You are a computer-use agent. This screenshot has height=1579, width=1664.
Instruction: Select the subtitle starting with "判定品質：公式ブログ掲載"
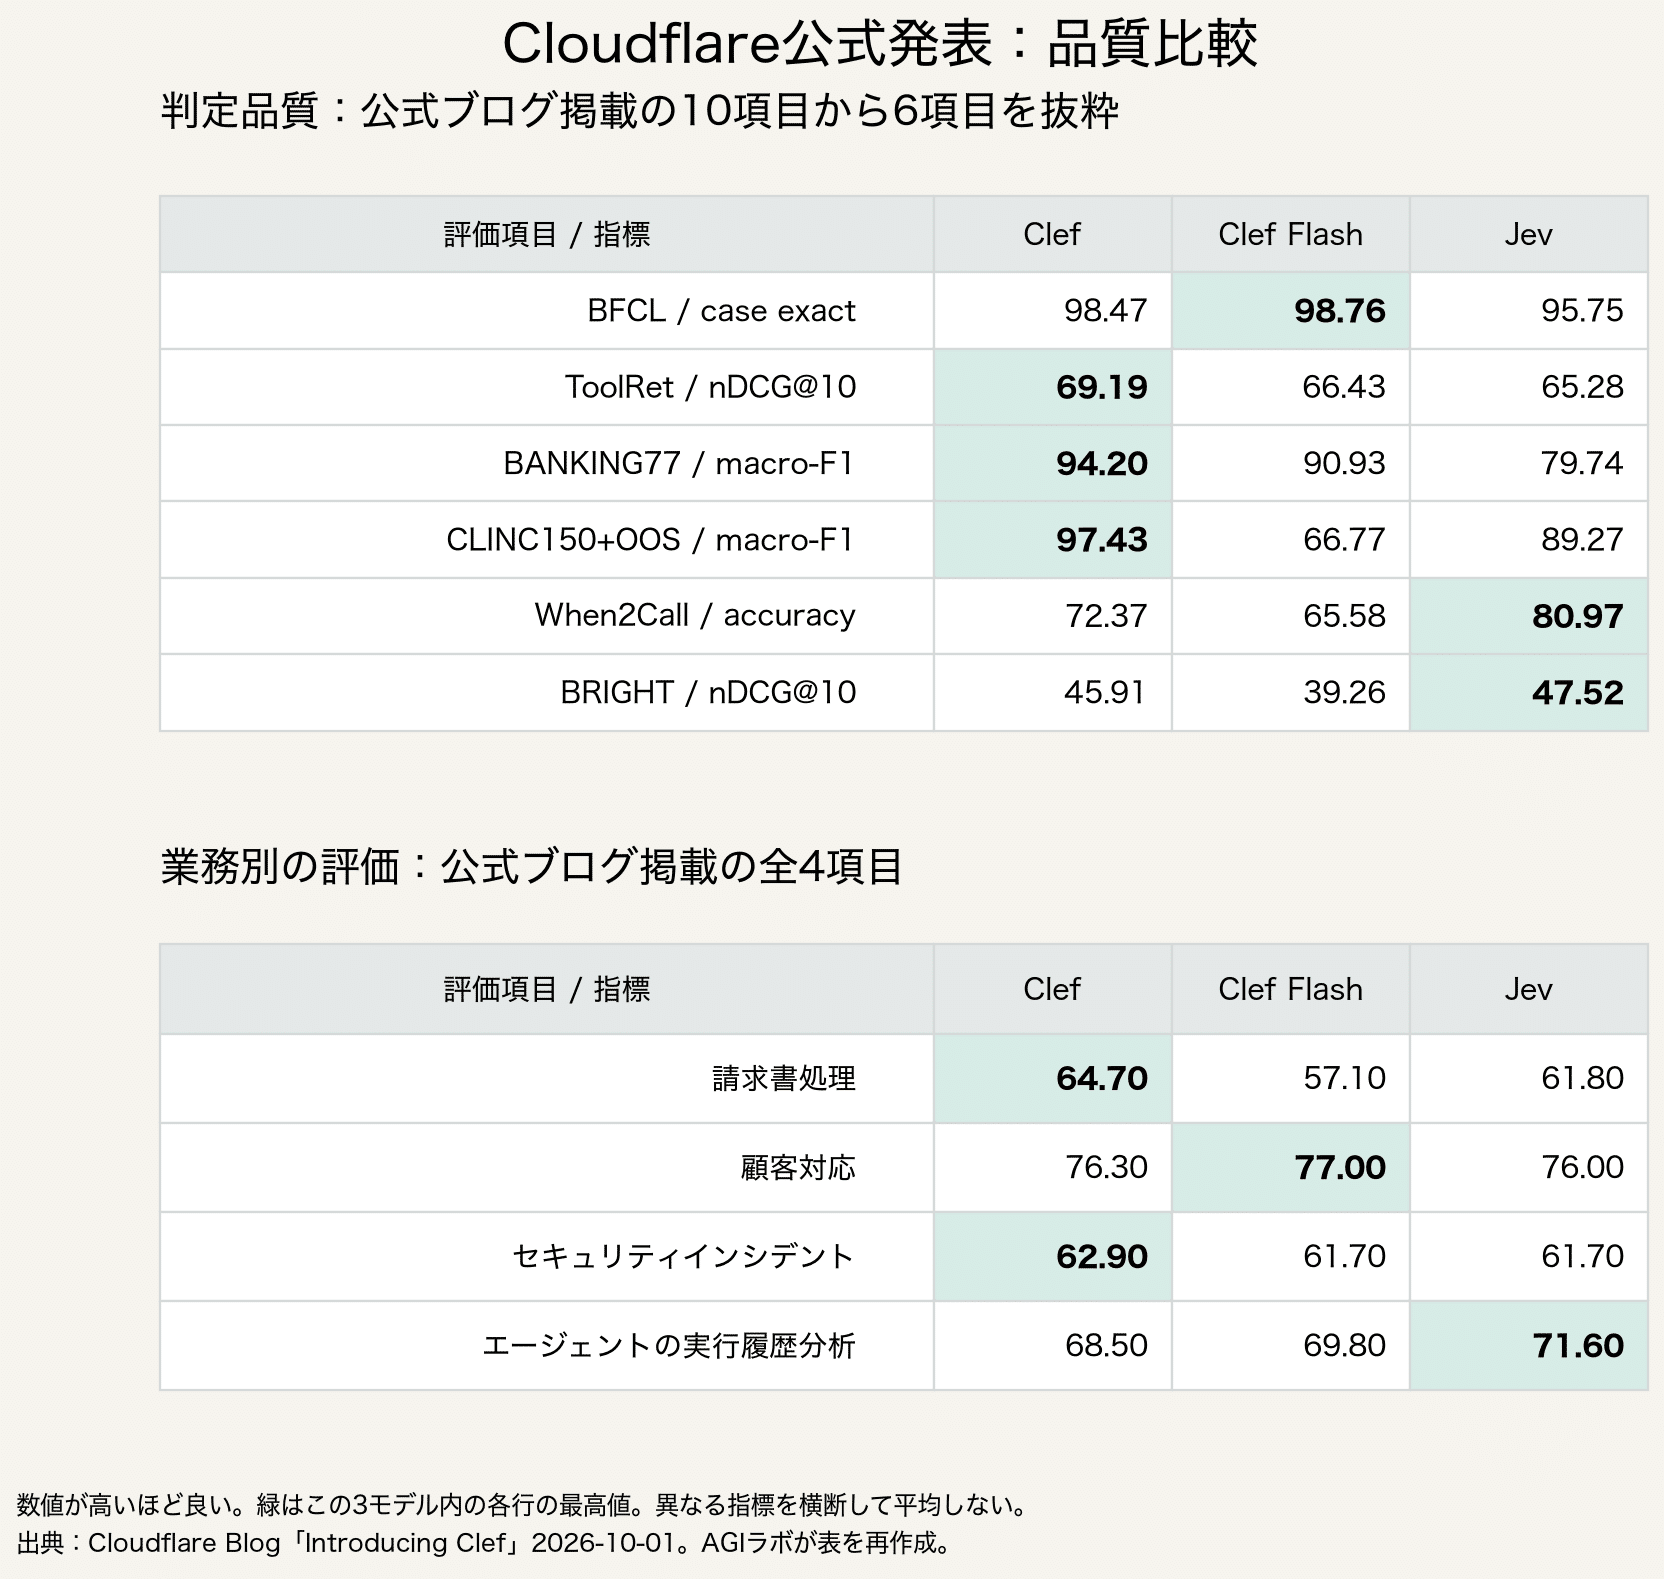(x=640, y=111)
